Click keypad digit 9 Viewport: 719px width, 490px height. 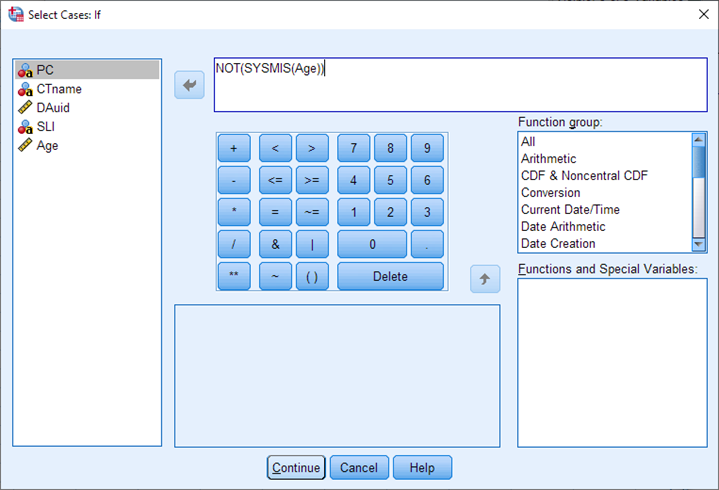427,148
